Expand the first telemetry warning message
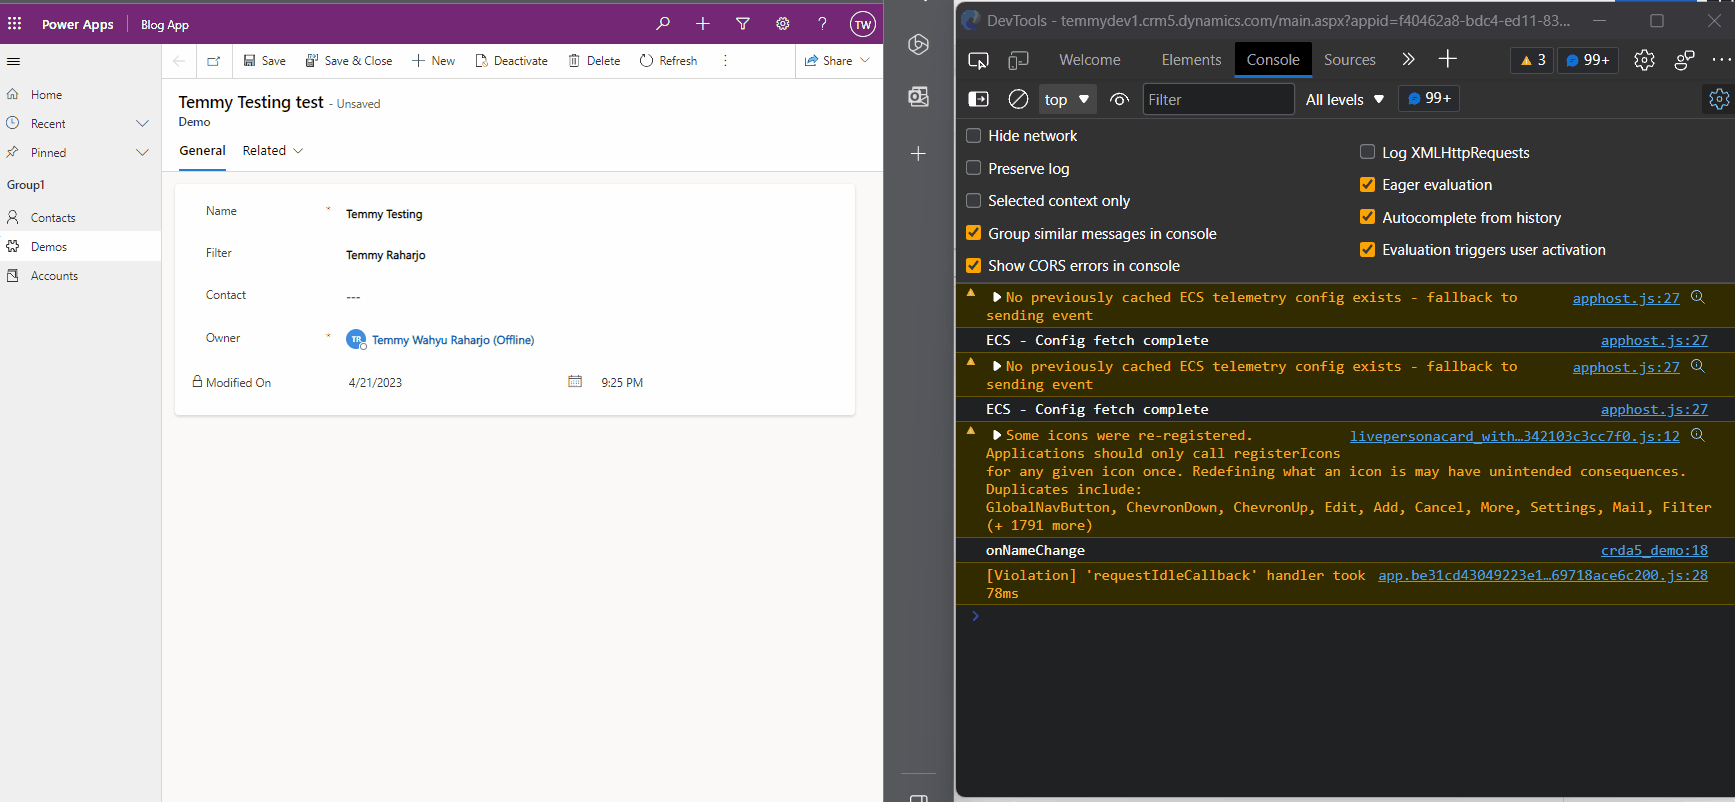 coord(997,297)
